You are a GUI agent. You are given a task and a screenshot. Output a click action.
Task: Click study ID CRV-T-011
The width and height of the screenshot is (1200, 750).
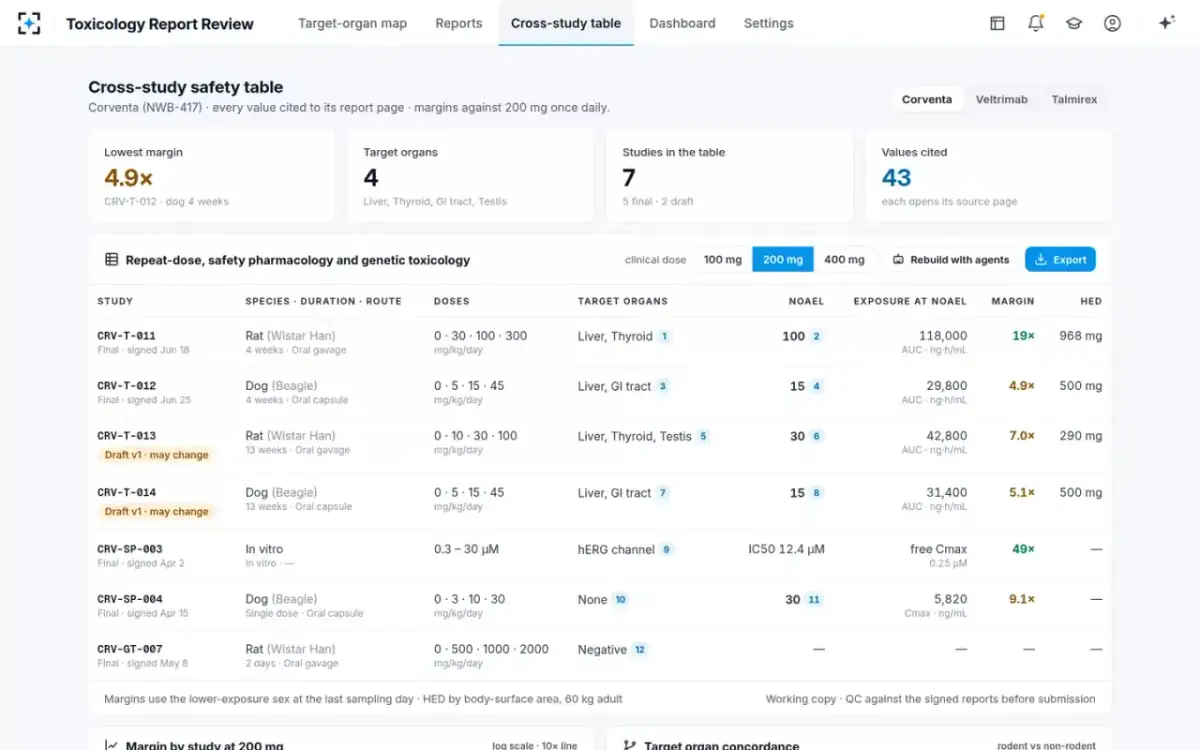[126, 336]
